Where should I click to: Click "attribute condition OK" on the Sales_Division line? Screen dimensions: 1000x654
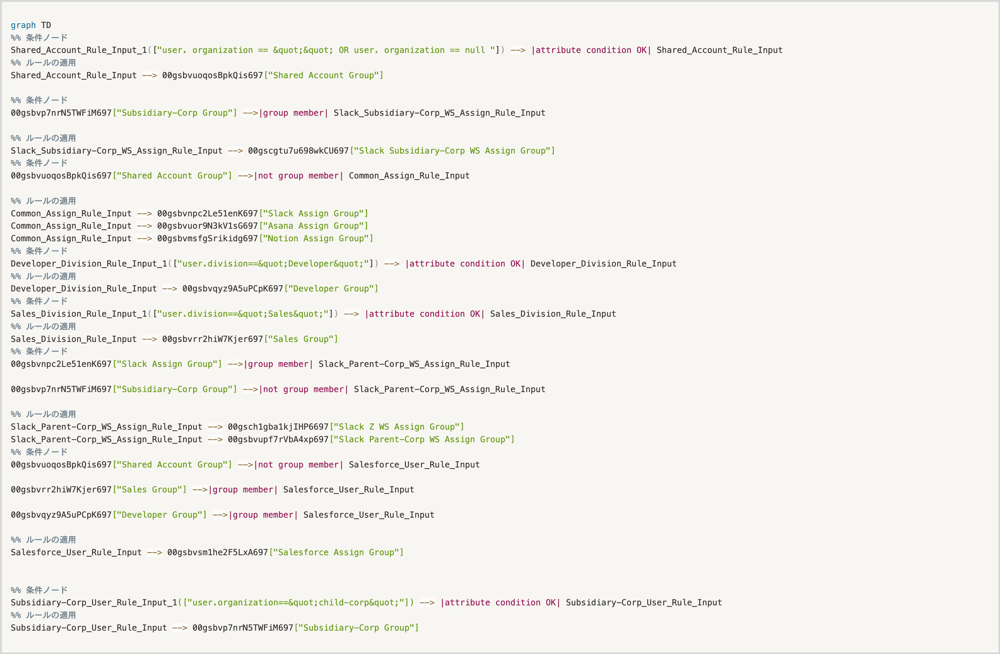[x=425, y=314]
